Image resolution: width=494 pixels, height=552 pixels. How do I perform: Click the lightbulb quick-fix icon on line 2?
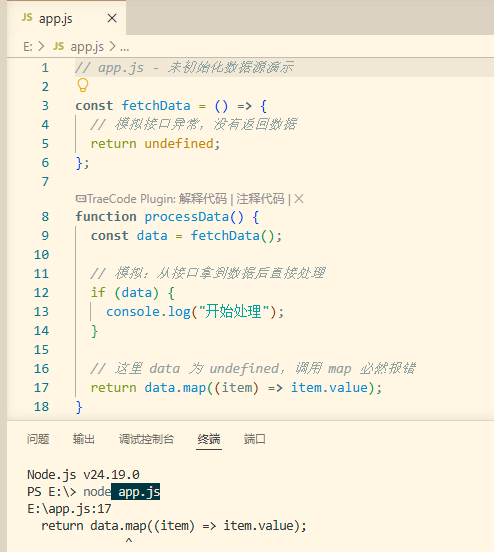pyautogui.click(x=83, y=86)
